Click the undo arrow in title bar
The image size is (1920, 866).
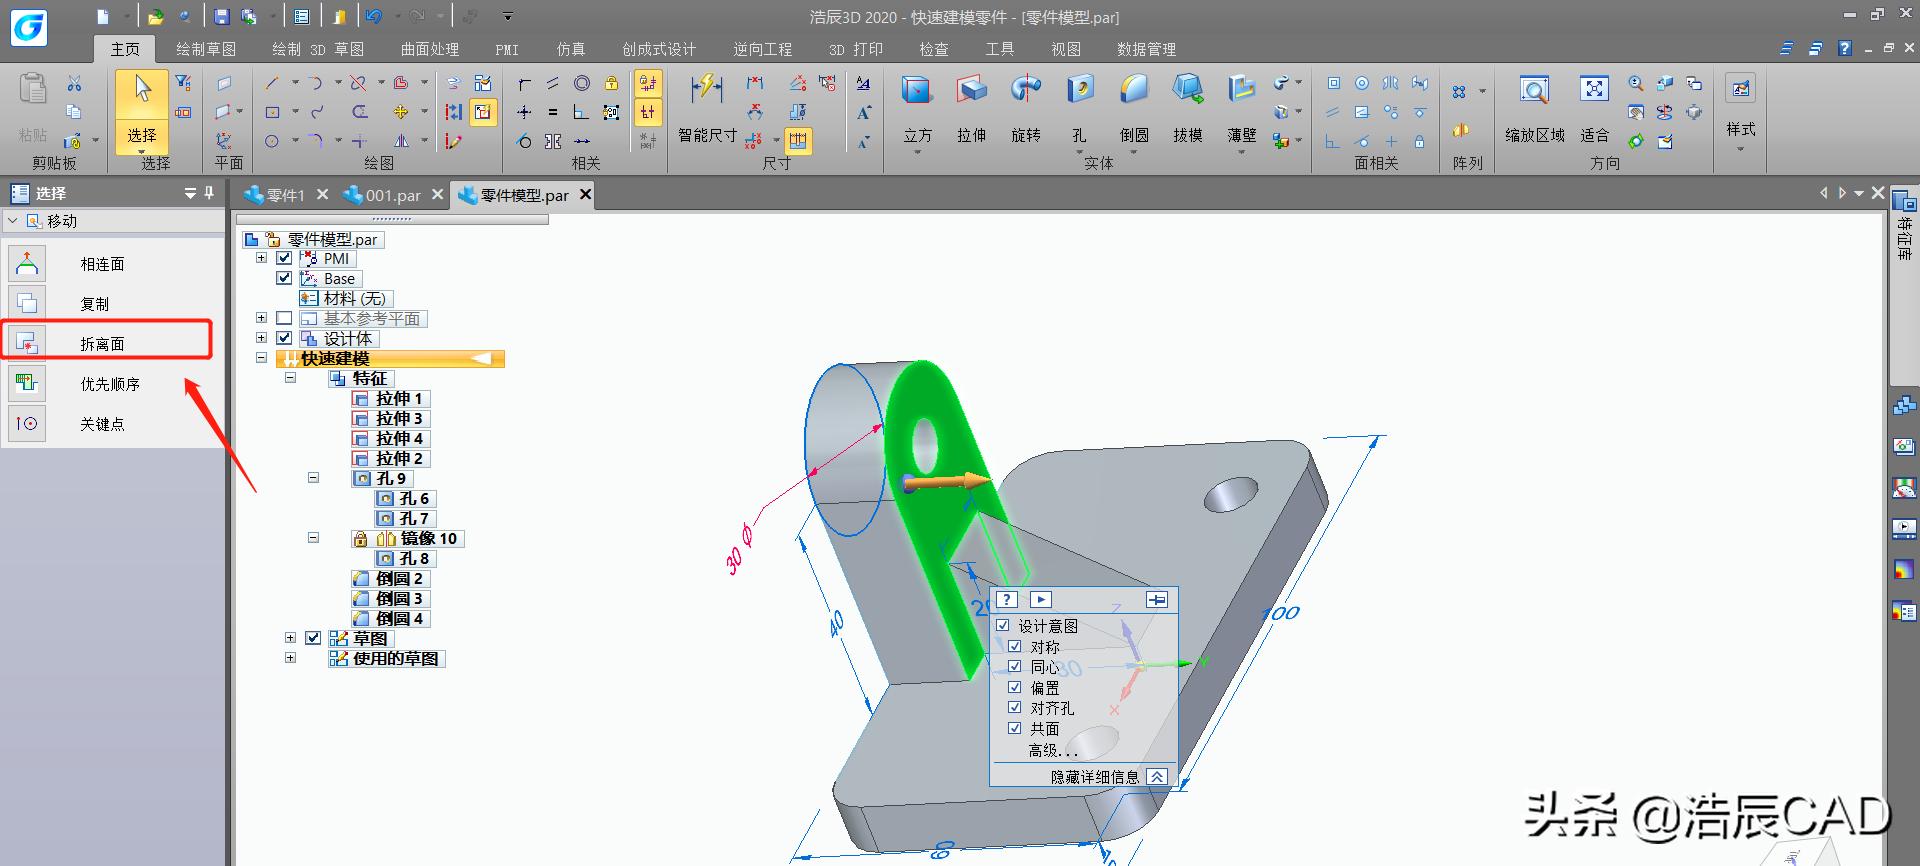click(374, 17)
